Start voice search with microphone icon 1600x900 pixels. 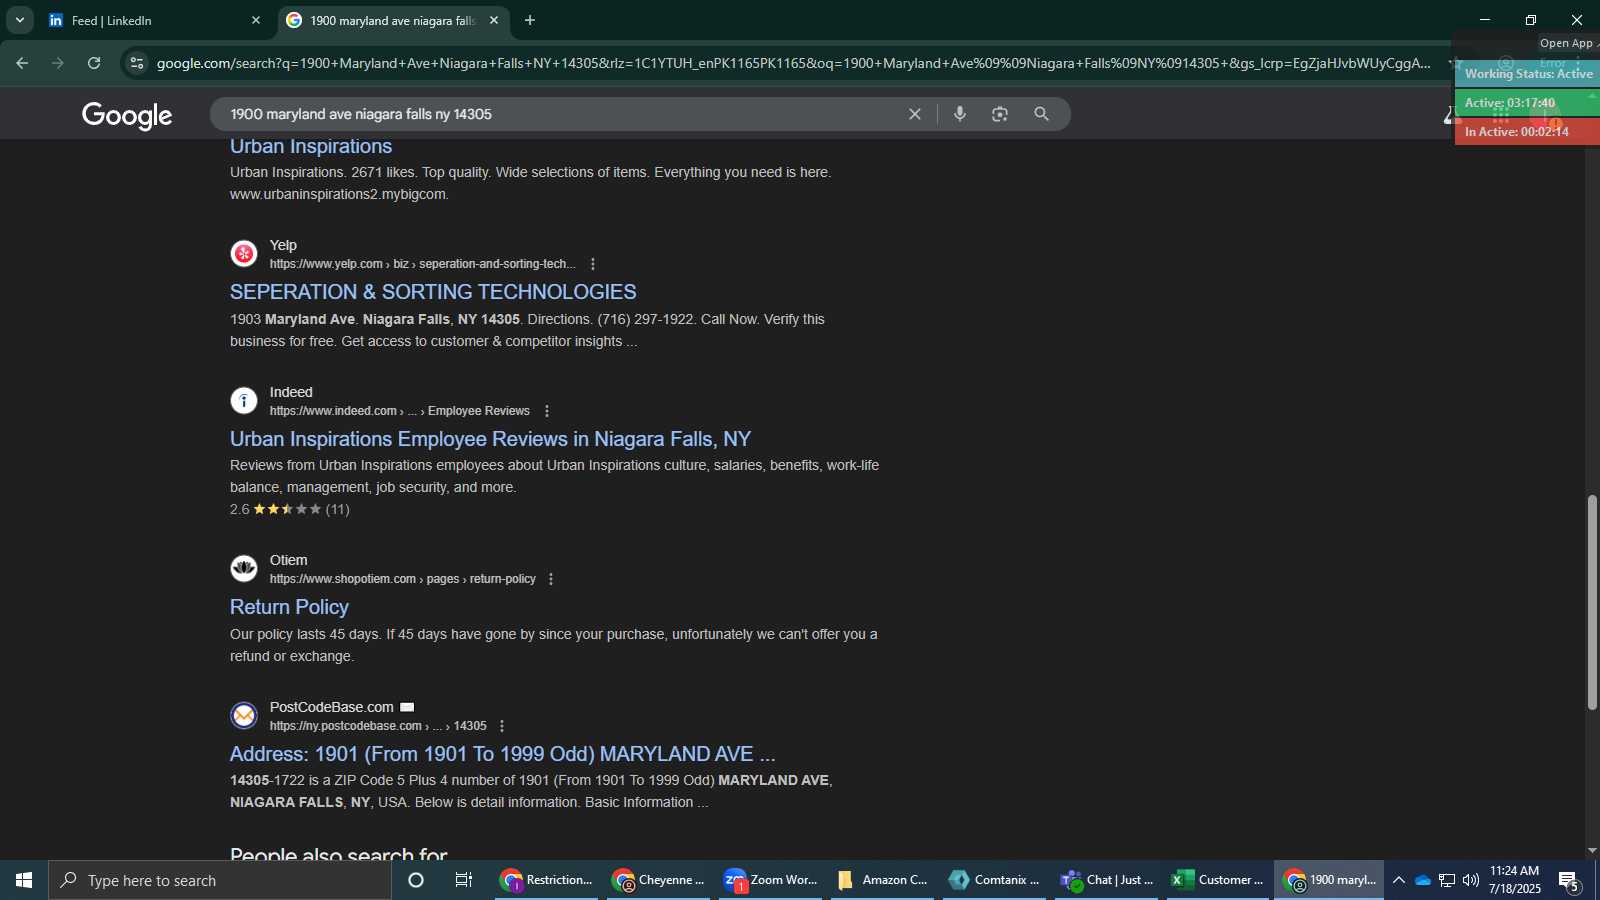[x=960, y=114]
